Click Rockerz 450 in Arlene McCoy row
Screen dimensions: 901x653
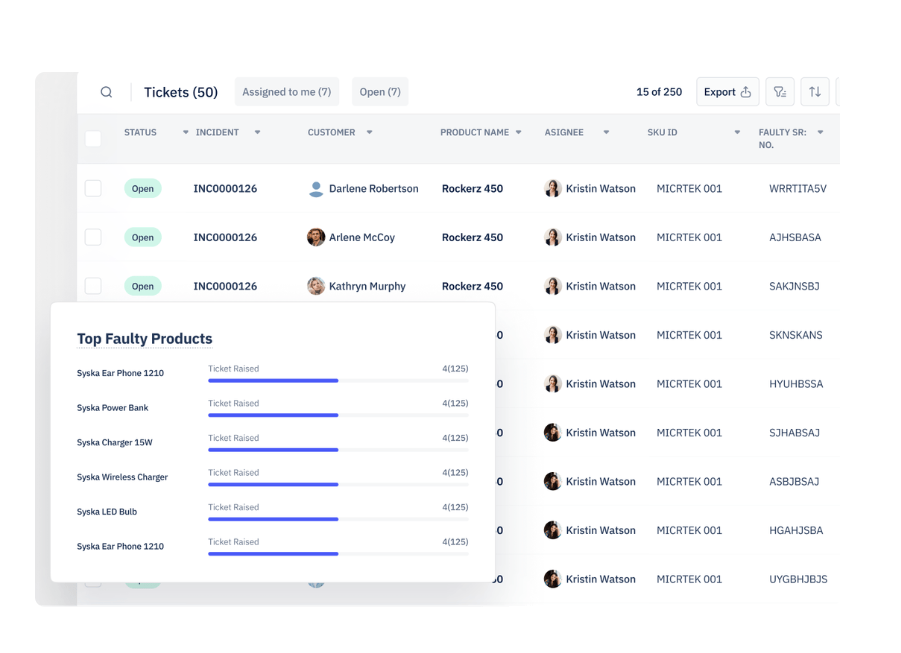(x=472, y=237)
